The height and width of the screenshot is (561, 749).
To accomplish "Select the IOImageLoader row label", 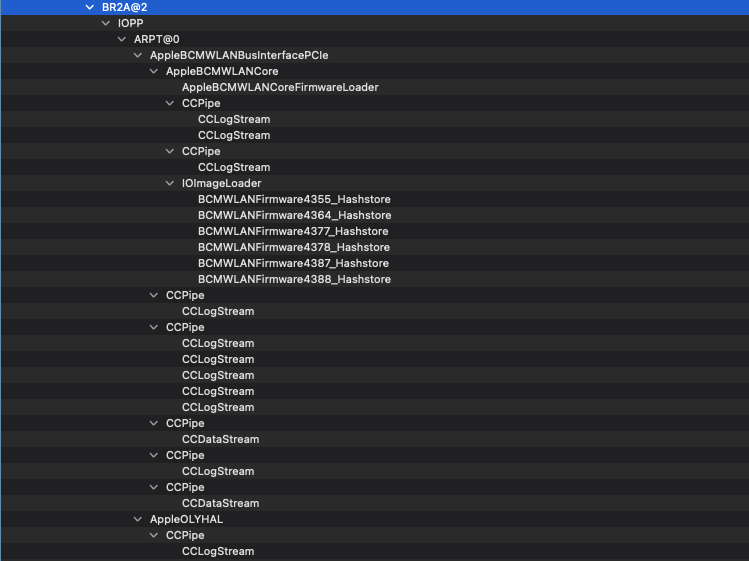I will coord(222,183).
